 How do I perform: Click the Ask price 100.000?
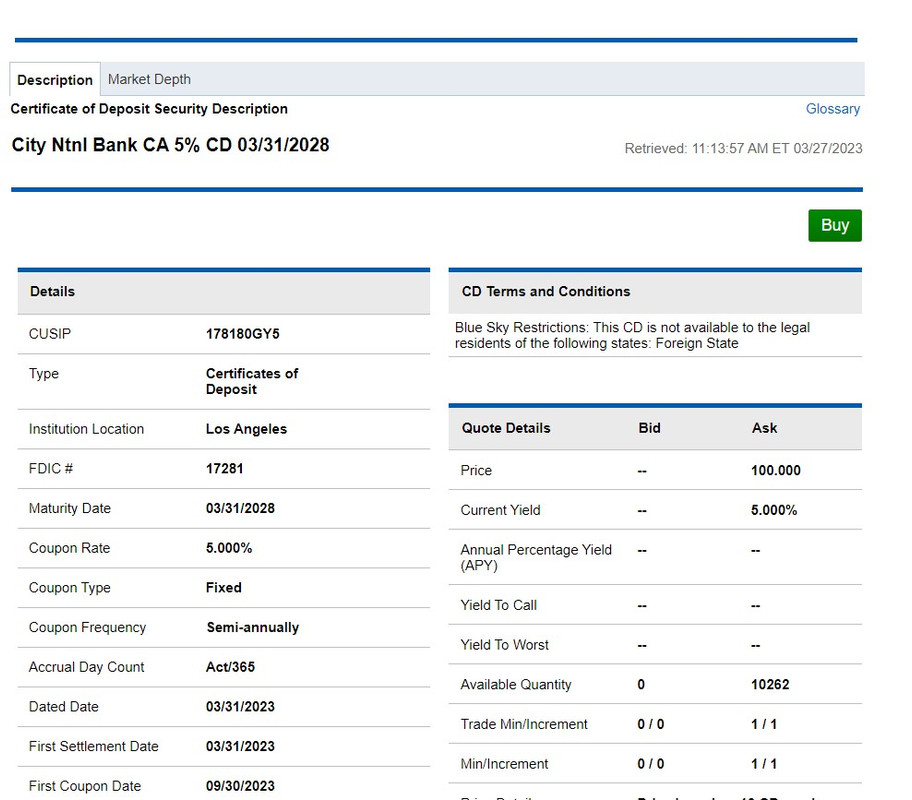point(775,470)
